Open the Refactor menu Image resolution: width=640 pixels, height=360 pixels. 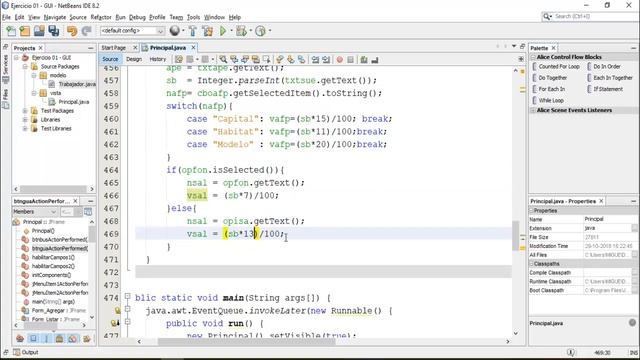pyautogui.click(x=101, y=17)
